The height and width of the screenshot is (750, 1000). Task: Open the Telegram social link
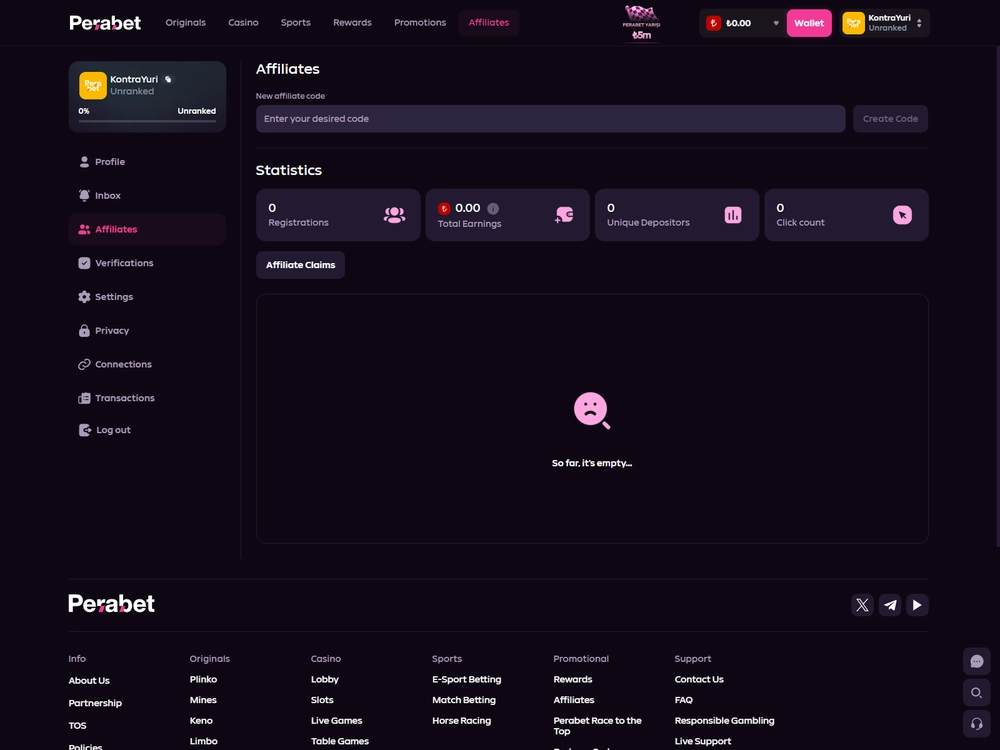click(x=890, y=605)
